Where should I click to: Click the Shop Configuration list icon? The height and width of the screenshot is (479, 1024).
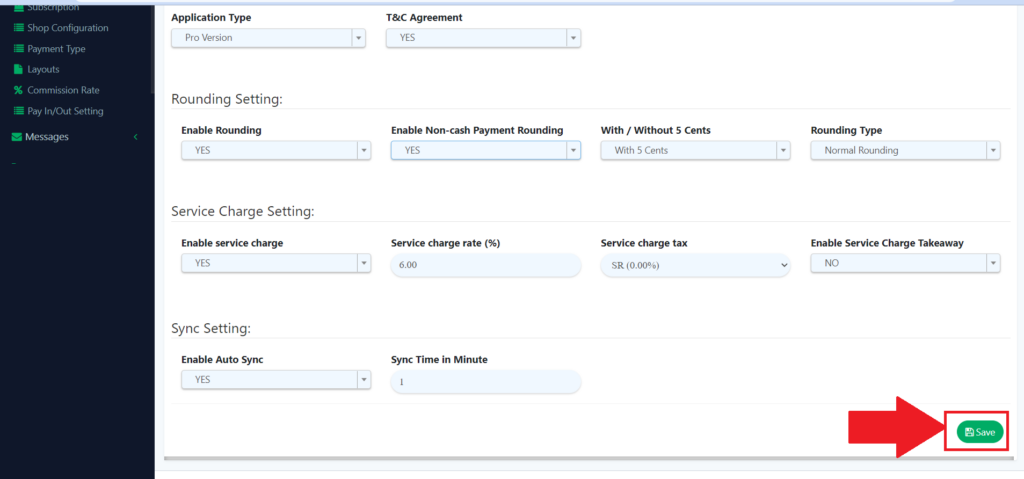[x=18, y=28]
